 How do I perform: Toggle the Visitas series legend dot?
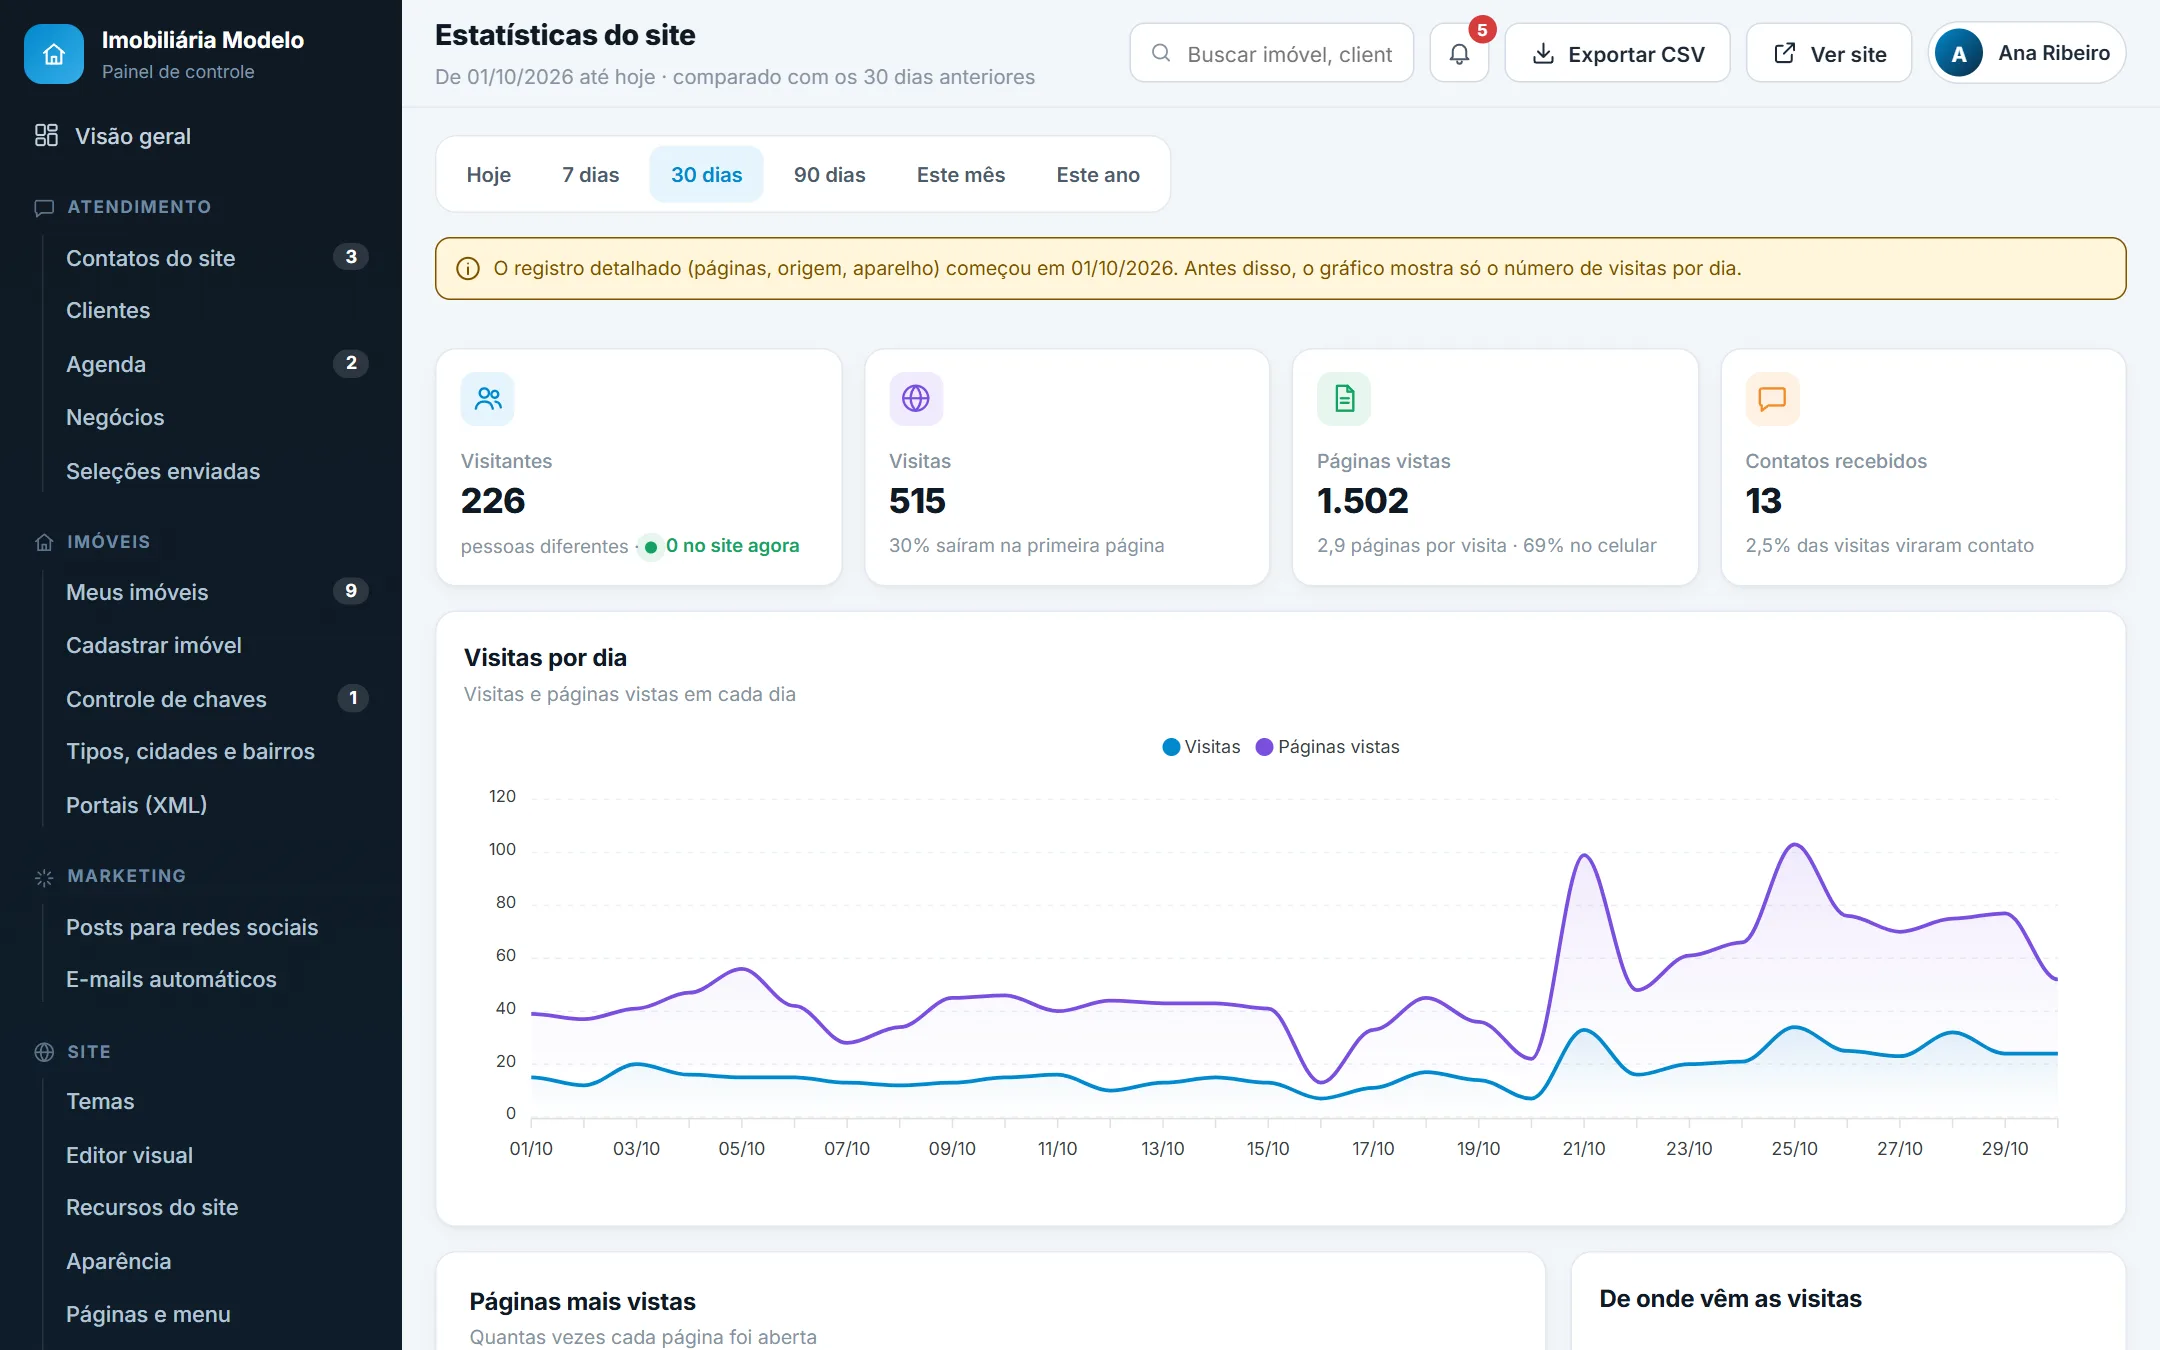1171,747
